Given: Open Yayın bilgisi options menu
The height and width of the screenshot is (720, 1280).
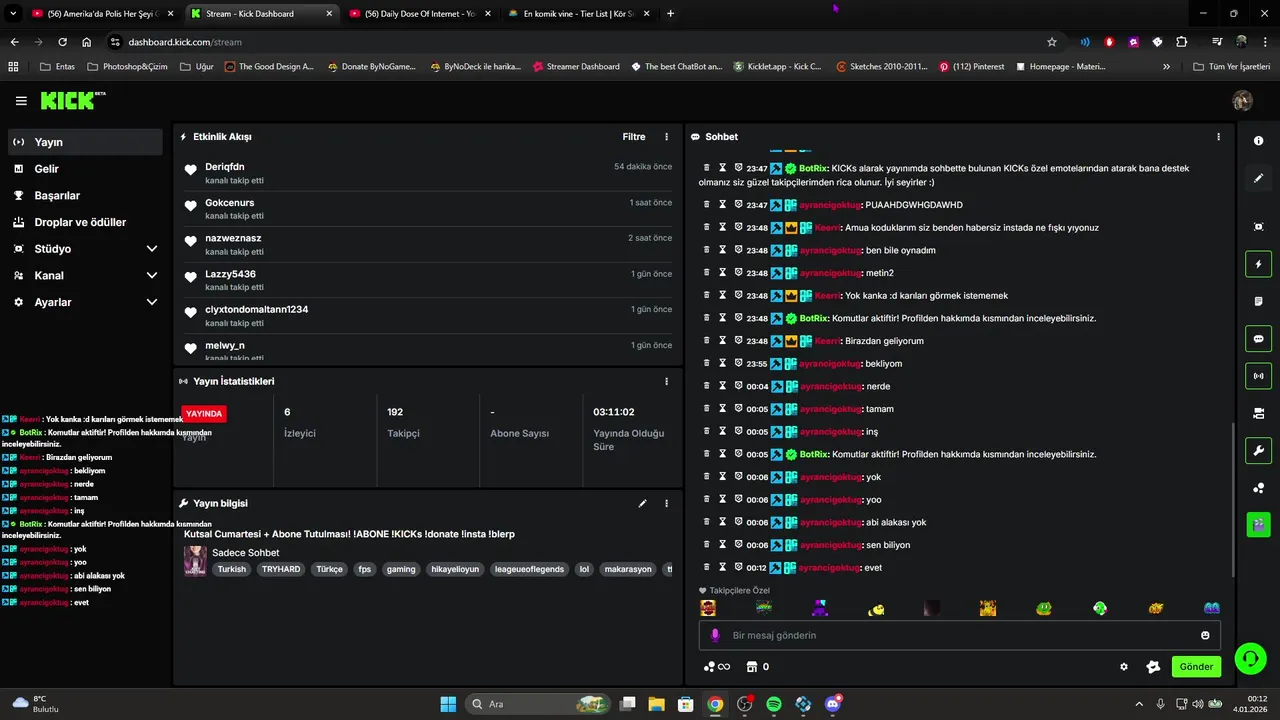Looking at the screenshot, I should point(667,503).
